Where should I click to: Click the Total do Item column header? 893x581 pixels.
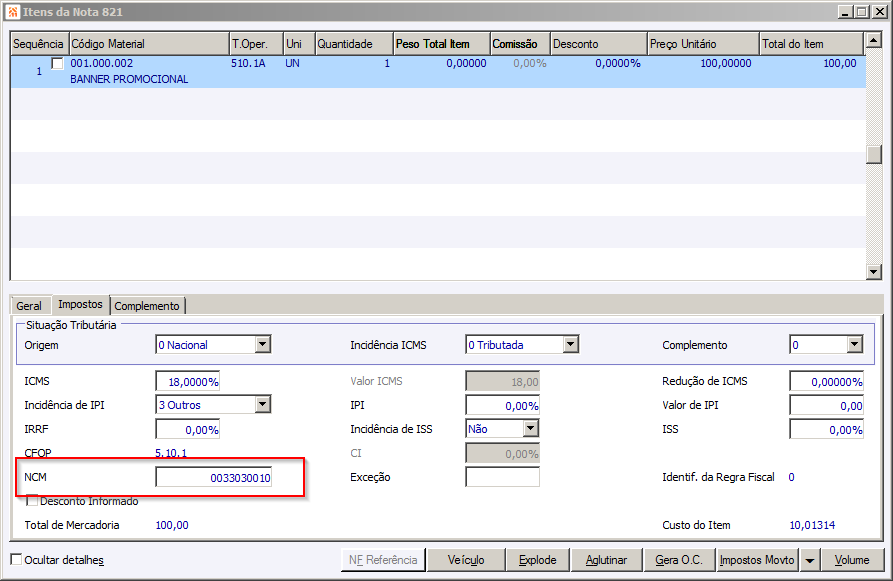[812, 44]
